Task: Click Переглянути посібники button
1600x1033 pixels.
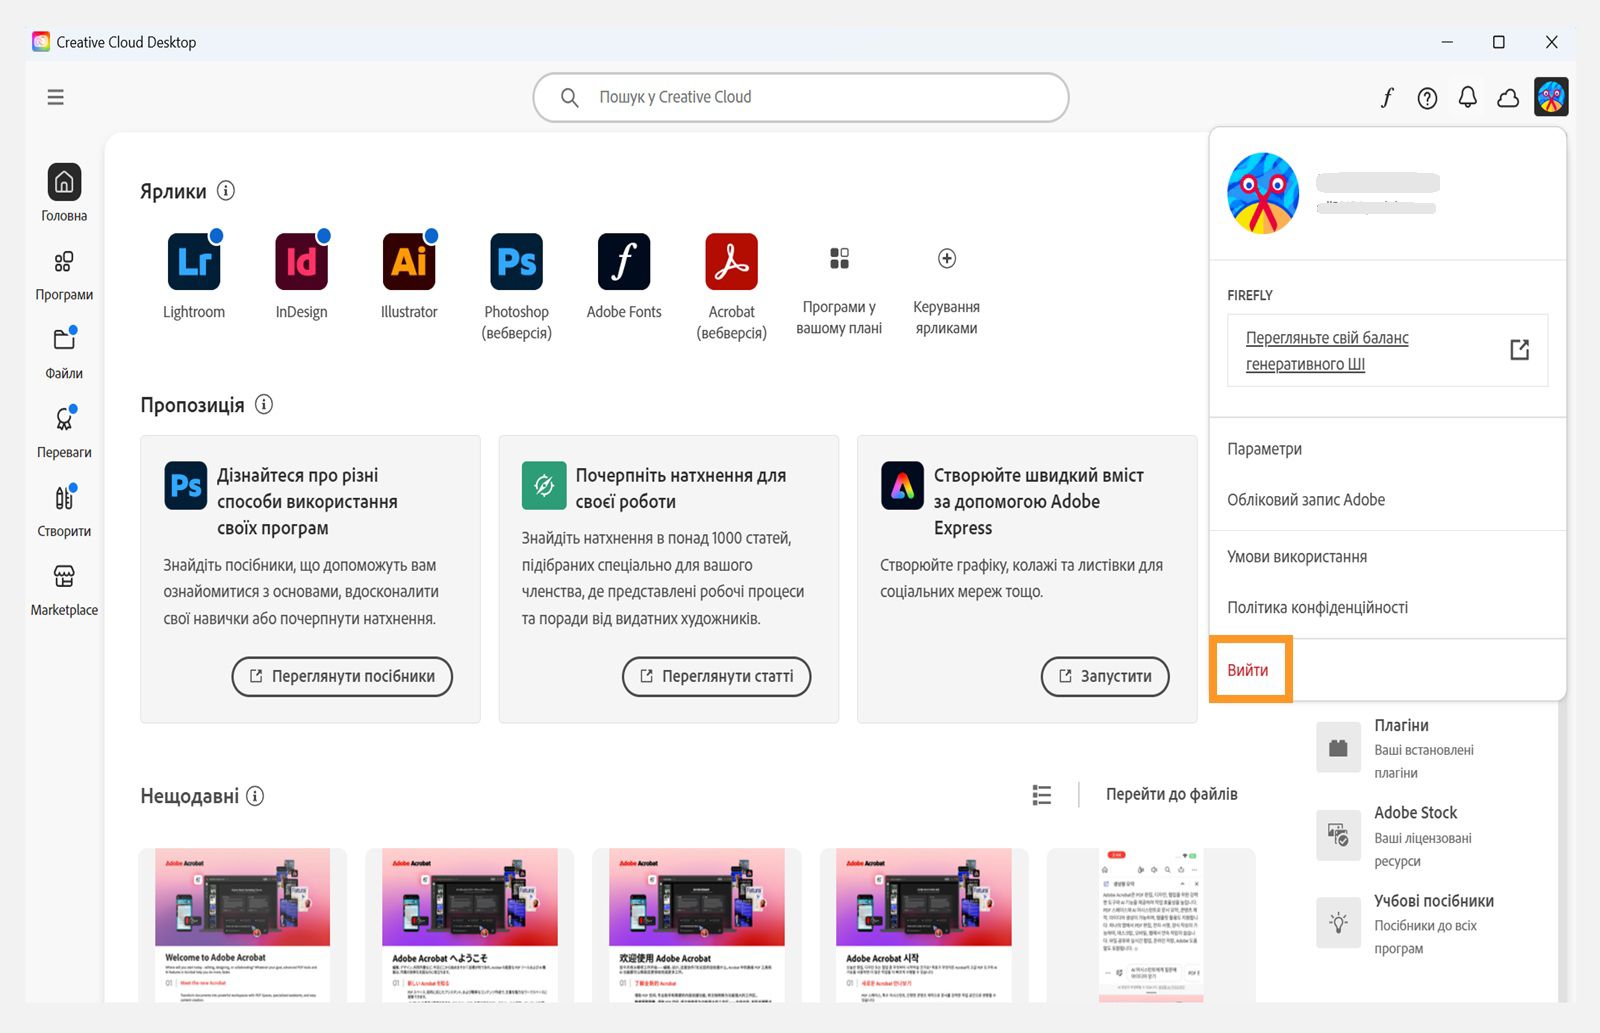Action: [x=342, y=676]
